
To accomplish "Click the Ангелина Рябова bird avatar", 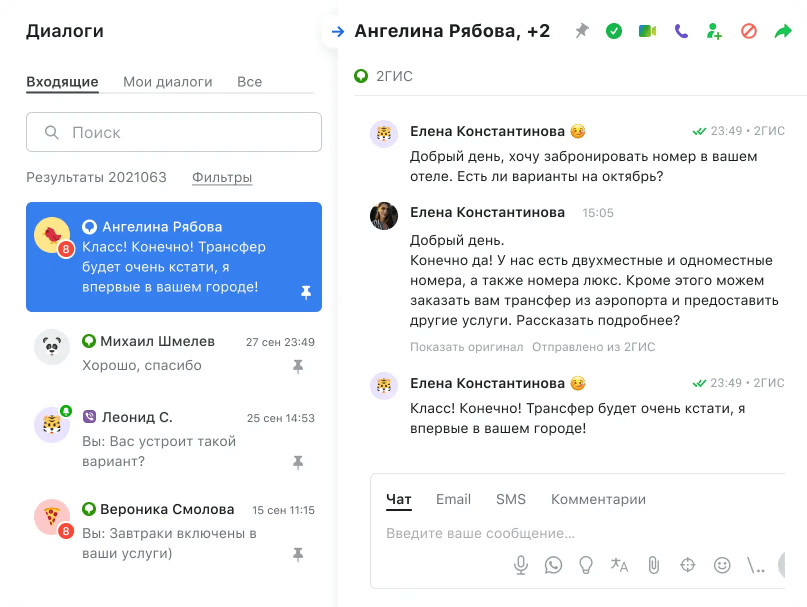I will click(52, 235).
